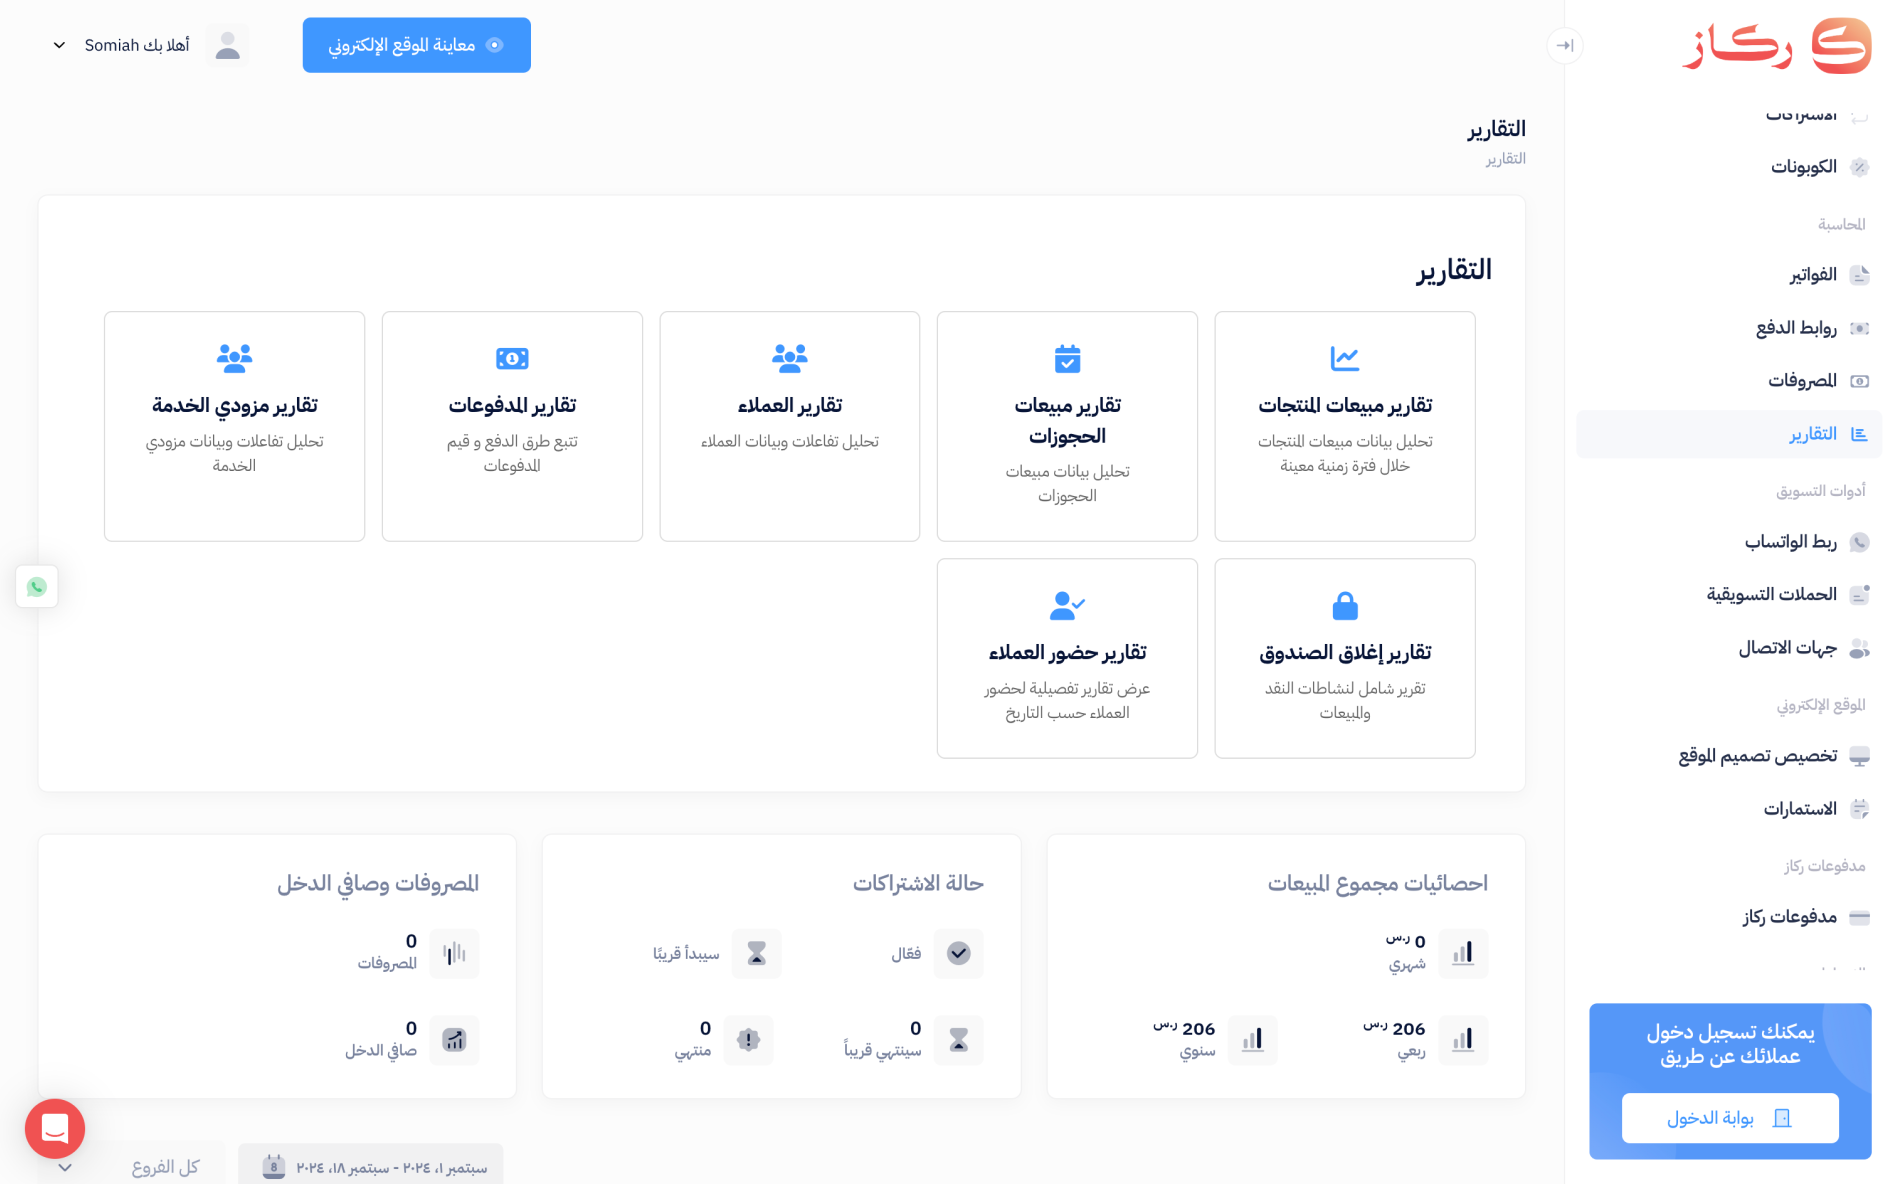Click the Rekaz logo
This screenshot has width=1896, height=1184.
coord(1776,46)
